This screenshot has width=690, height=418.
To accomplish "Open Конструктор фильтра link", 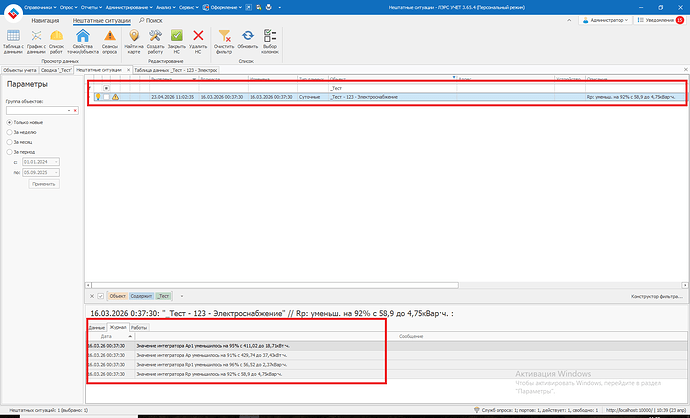I will coord(653,296).
